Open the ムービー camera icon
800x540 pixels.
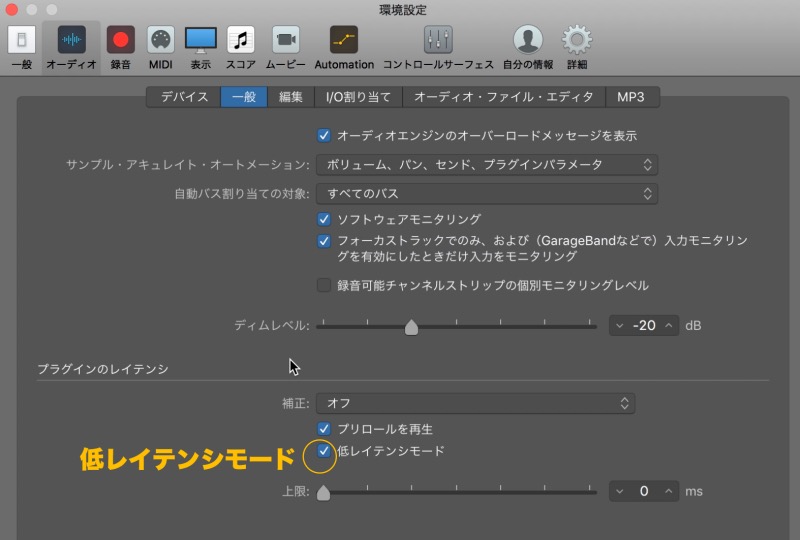click(x=286, y=40)
